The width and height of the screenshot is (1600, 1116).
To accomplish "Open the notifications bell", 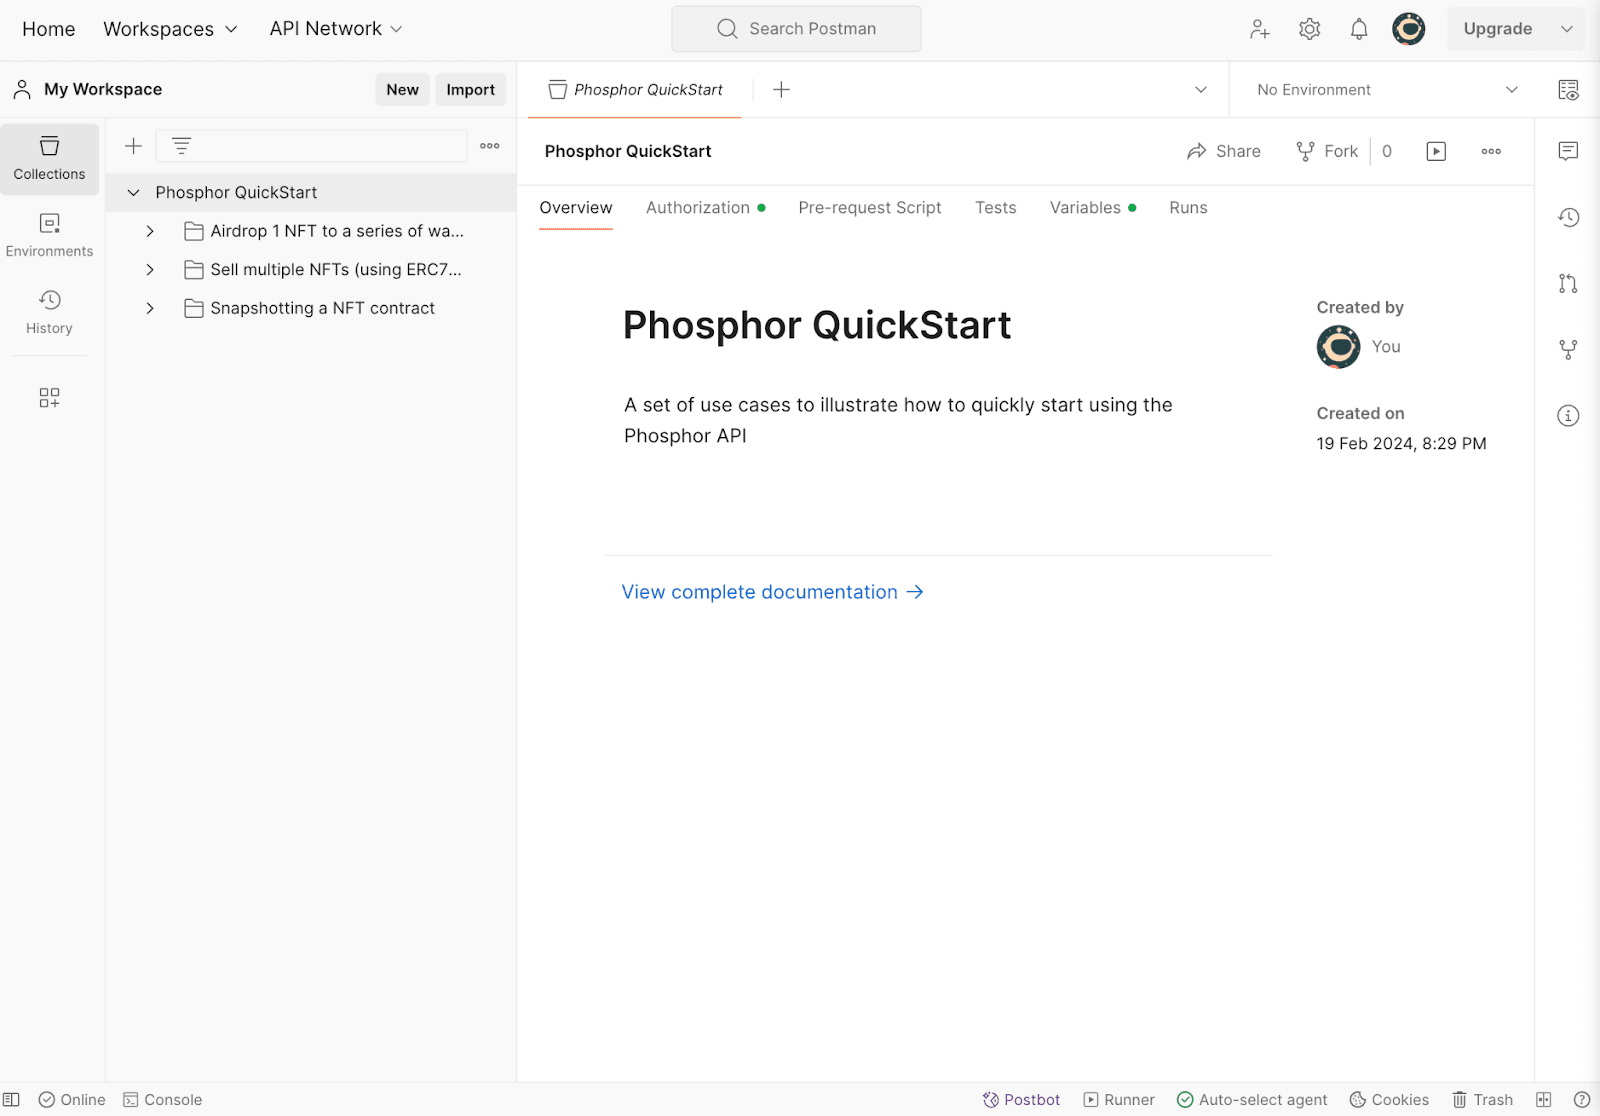I will (1359, 29).
